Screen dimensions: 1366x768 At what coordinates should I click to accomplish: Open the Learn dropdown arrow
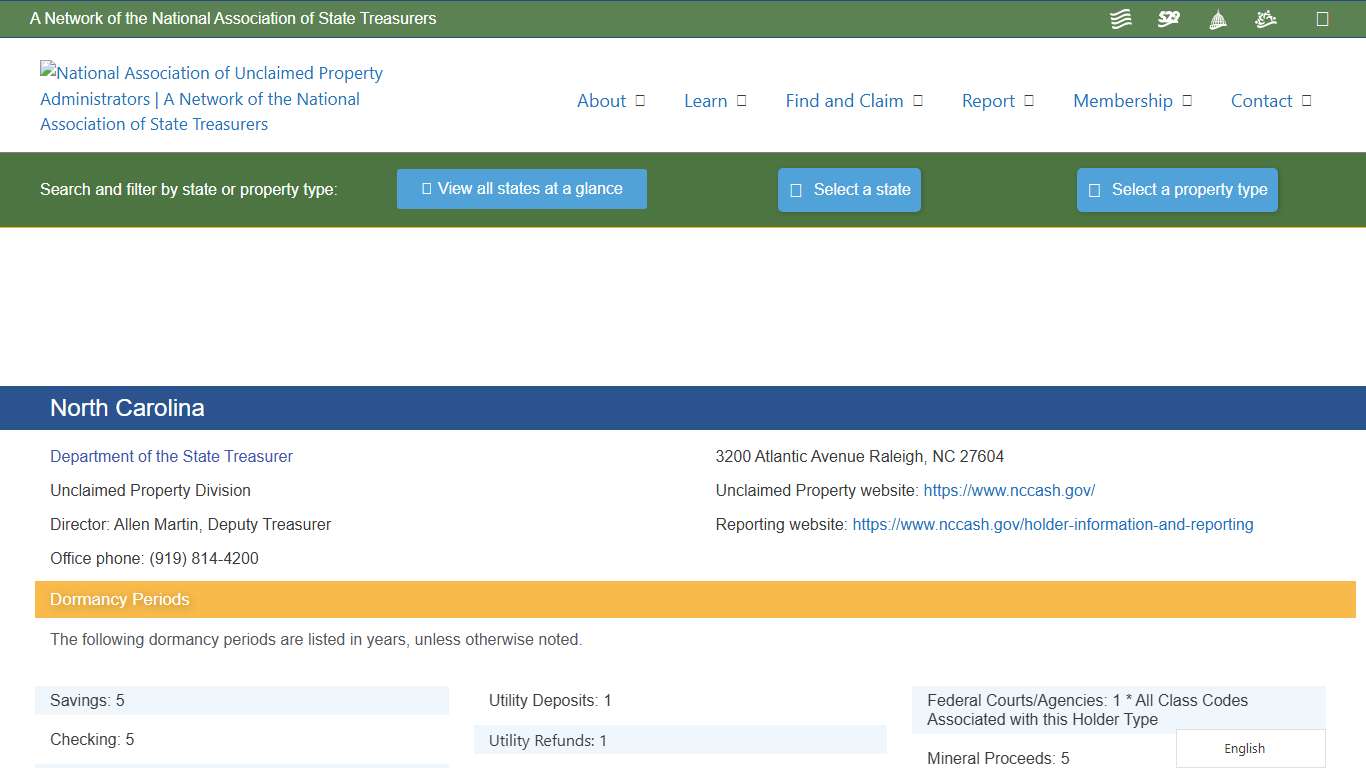pos(740,100)
